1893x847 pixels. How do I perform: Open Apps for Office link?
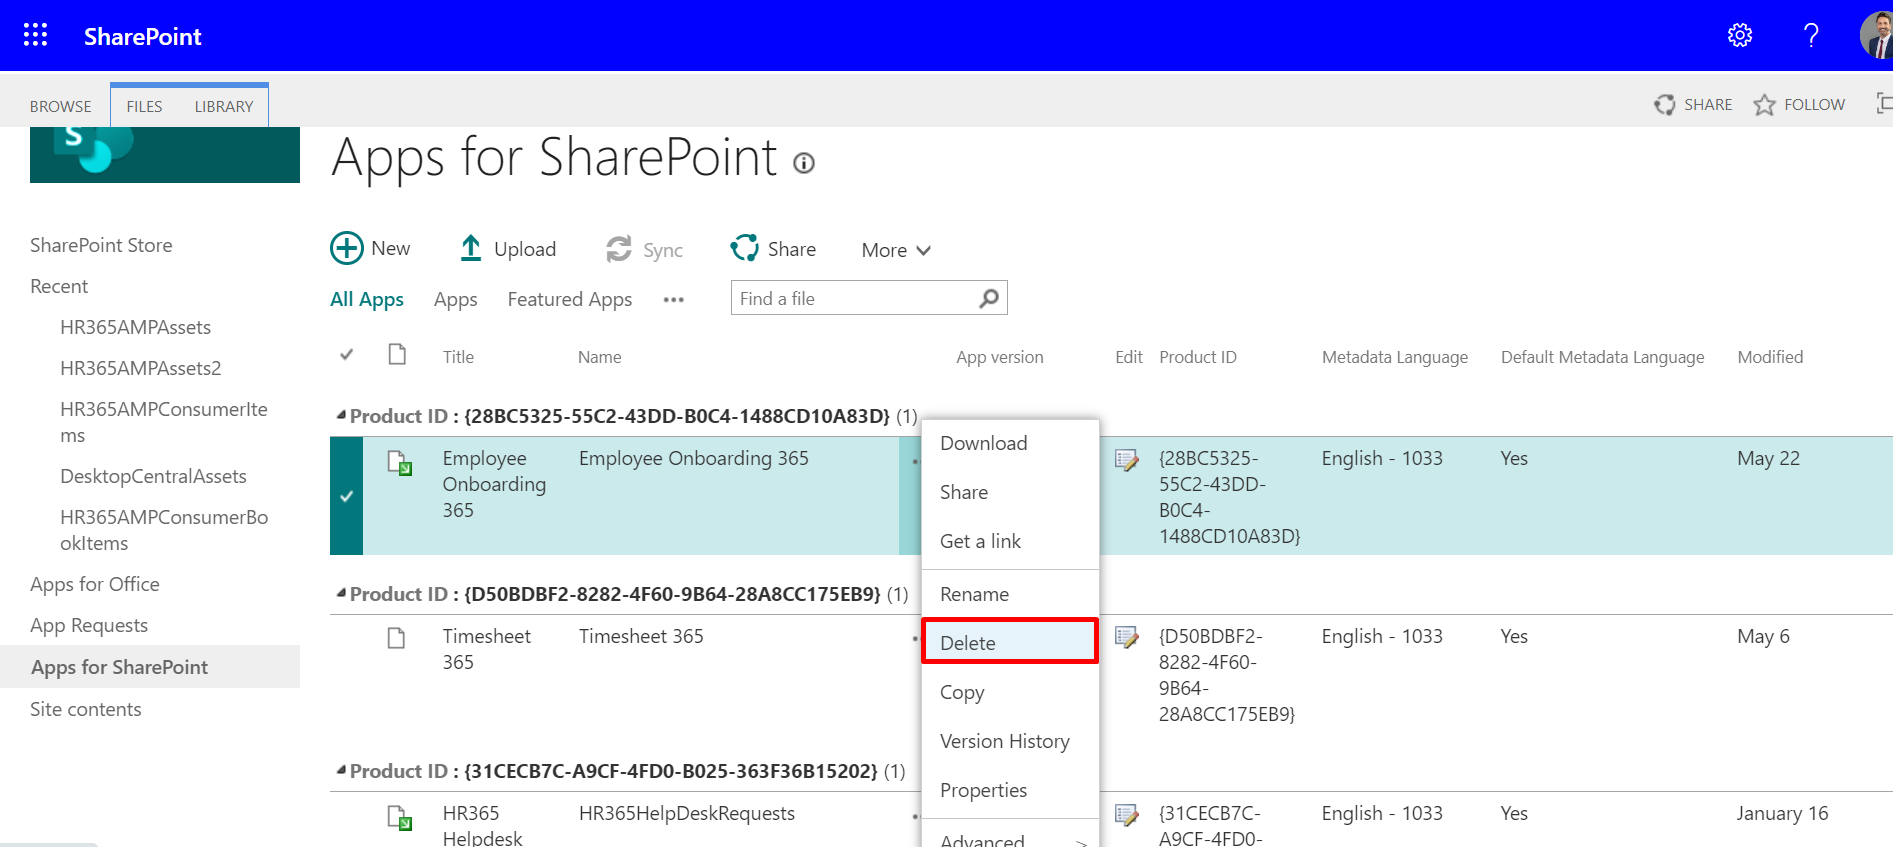[x=95, y=584]
